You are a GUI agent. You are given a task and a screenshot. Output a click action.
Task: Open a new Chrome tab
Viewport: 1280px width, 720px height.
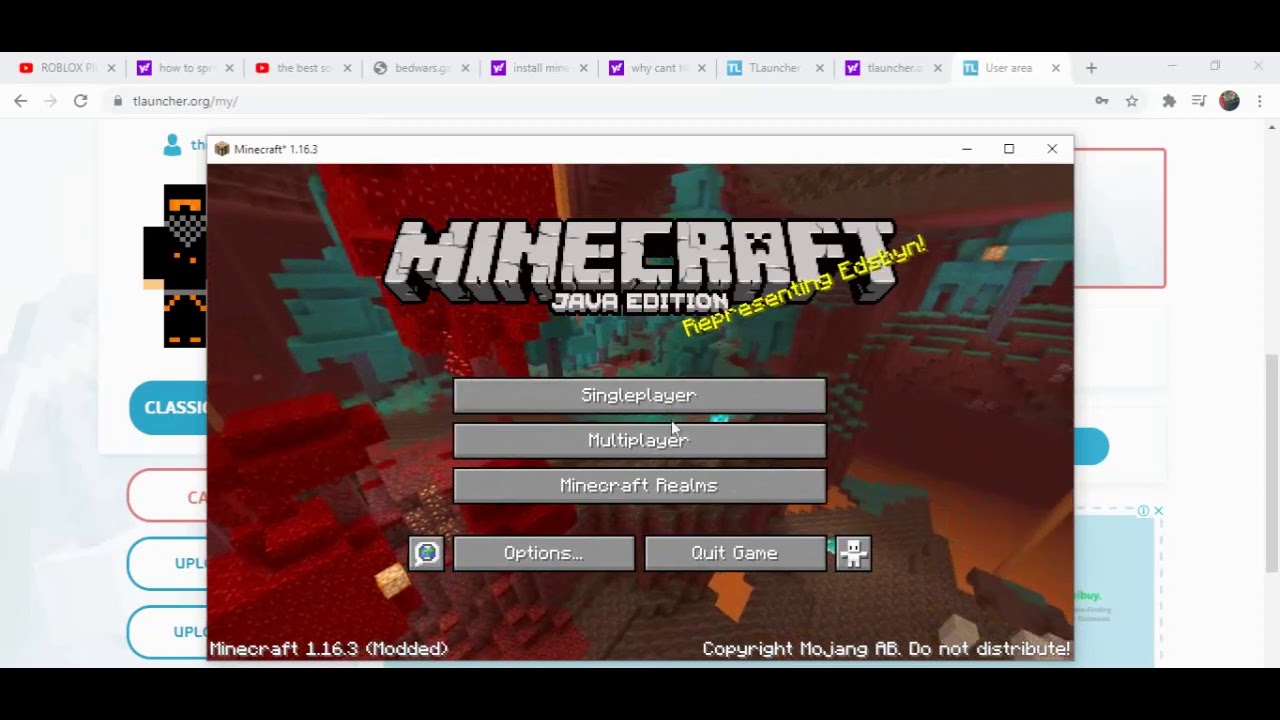point(1091,68)
